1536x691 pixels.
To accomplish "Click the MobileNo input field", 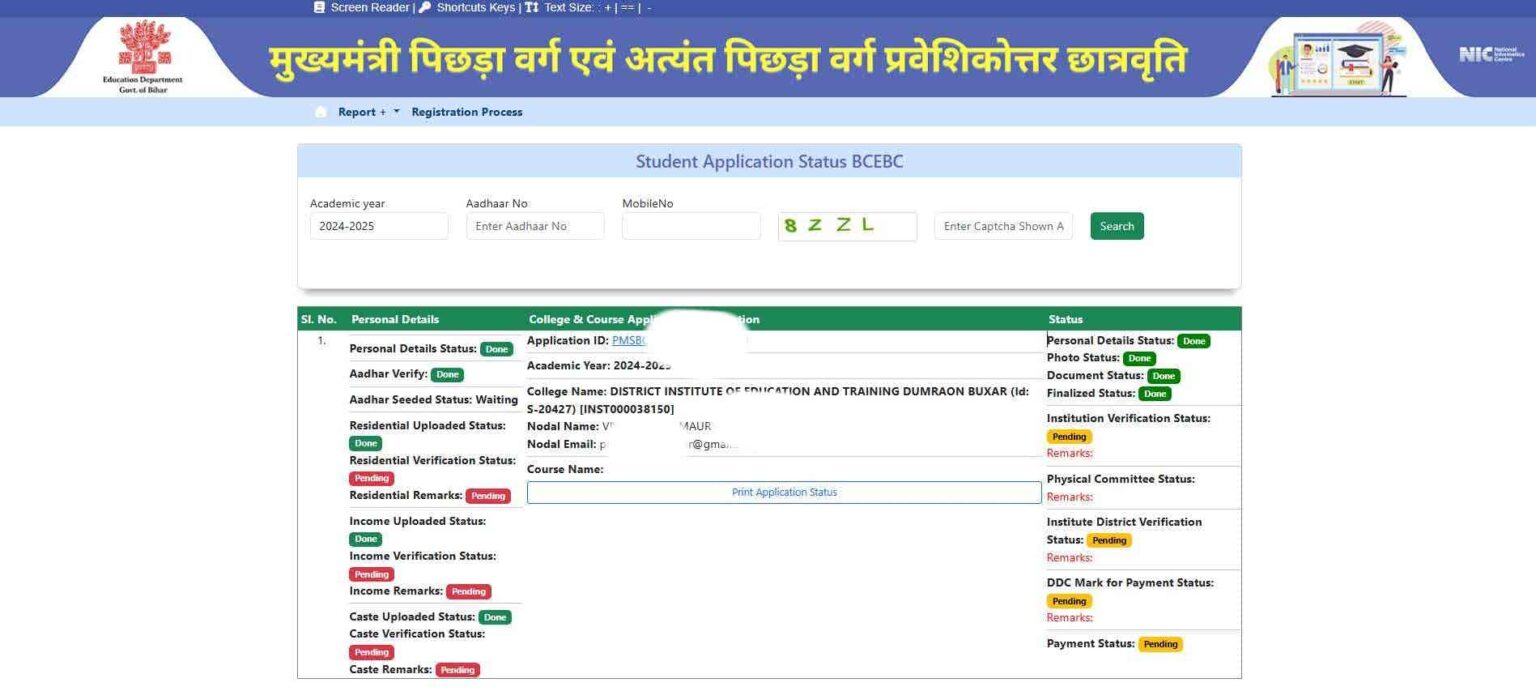I will point(691,226).
